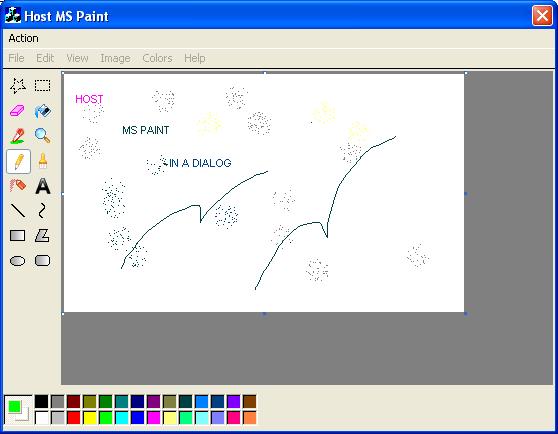Click the bottom-right canvas resize handle
This screenshot has height=434, width=558.
click(x=466, y=314)
